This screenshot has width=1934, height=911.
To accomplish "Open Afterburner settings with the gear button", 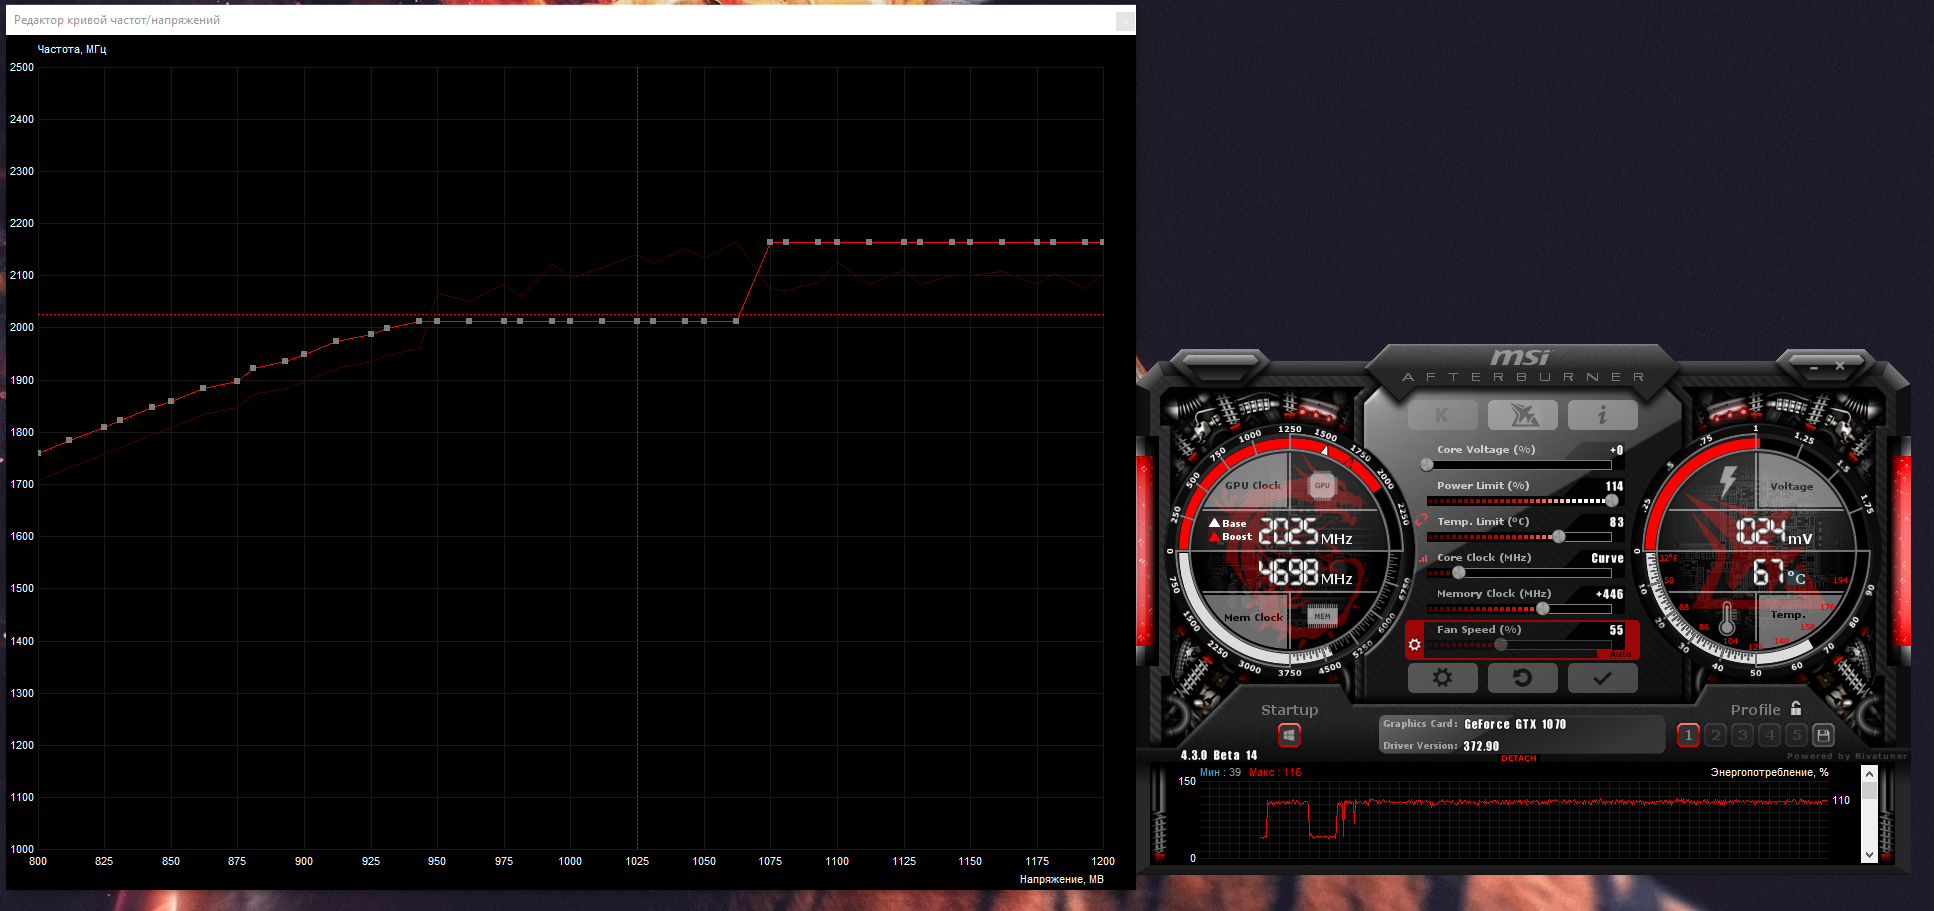I will [x=1442, y=678].
